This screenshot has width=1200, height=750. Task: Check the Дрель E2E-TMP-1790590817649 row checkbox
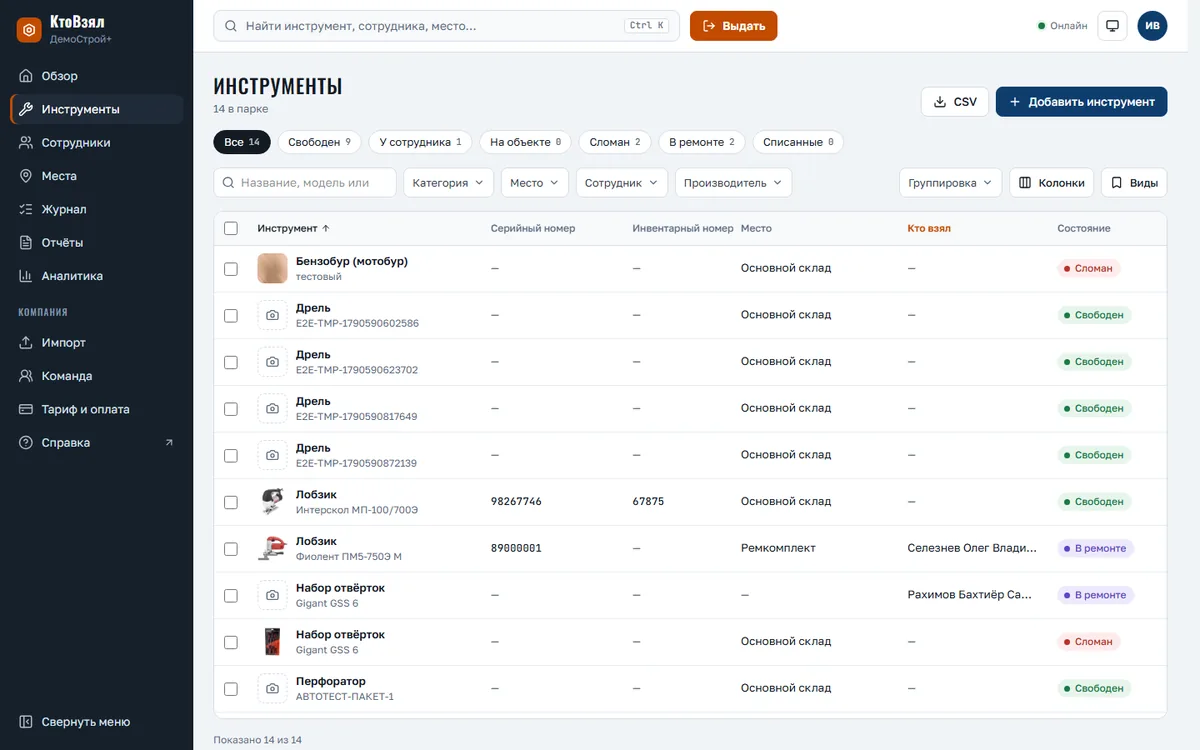pos(231,409)
